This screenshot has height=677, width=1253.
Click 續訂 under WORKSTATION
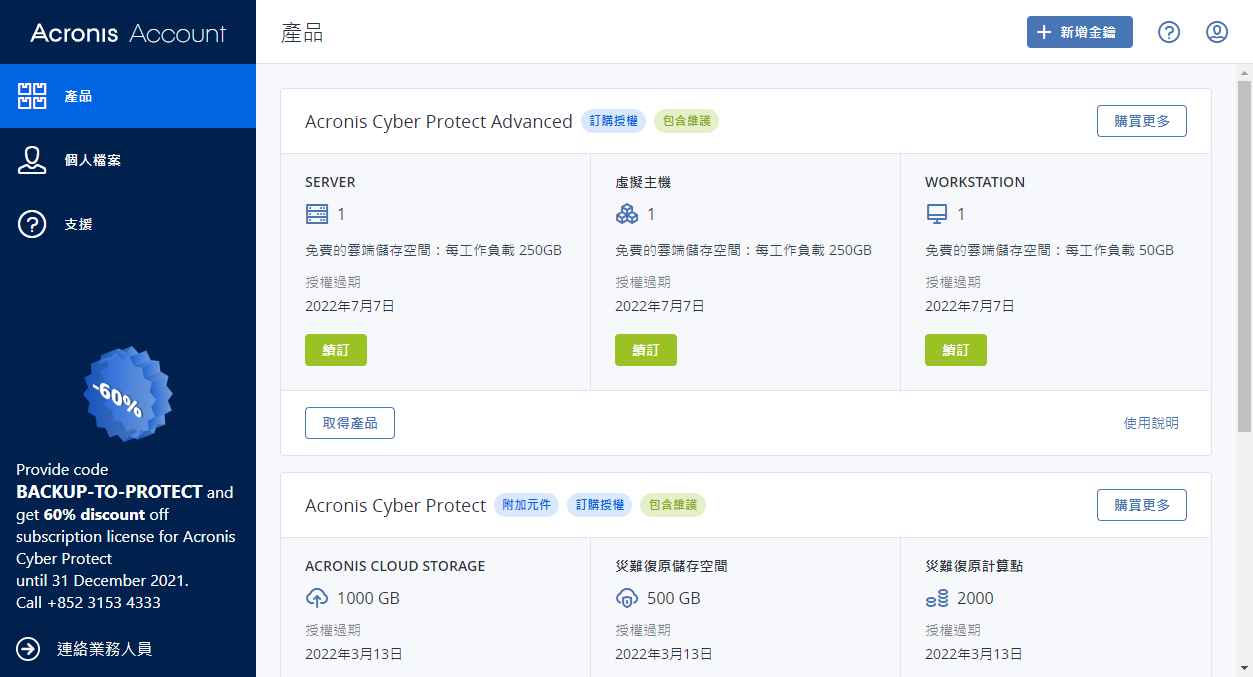coord(956,350)
